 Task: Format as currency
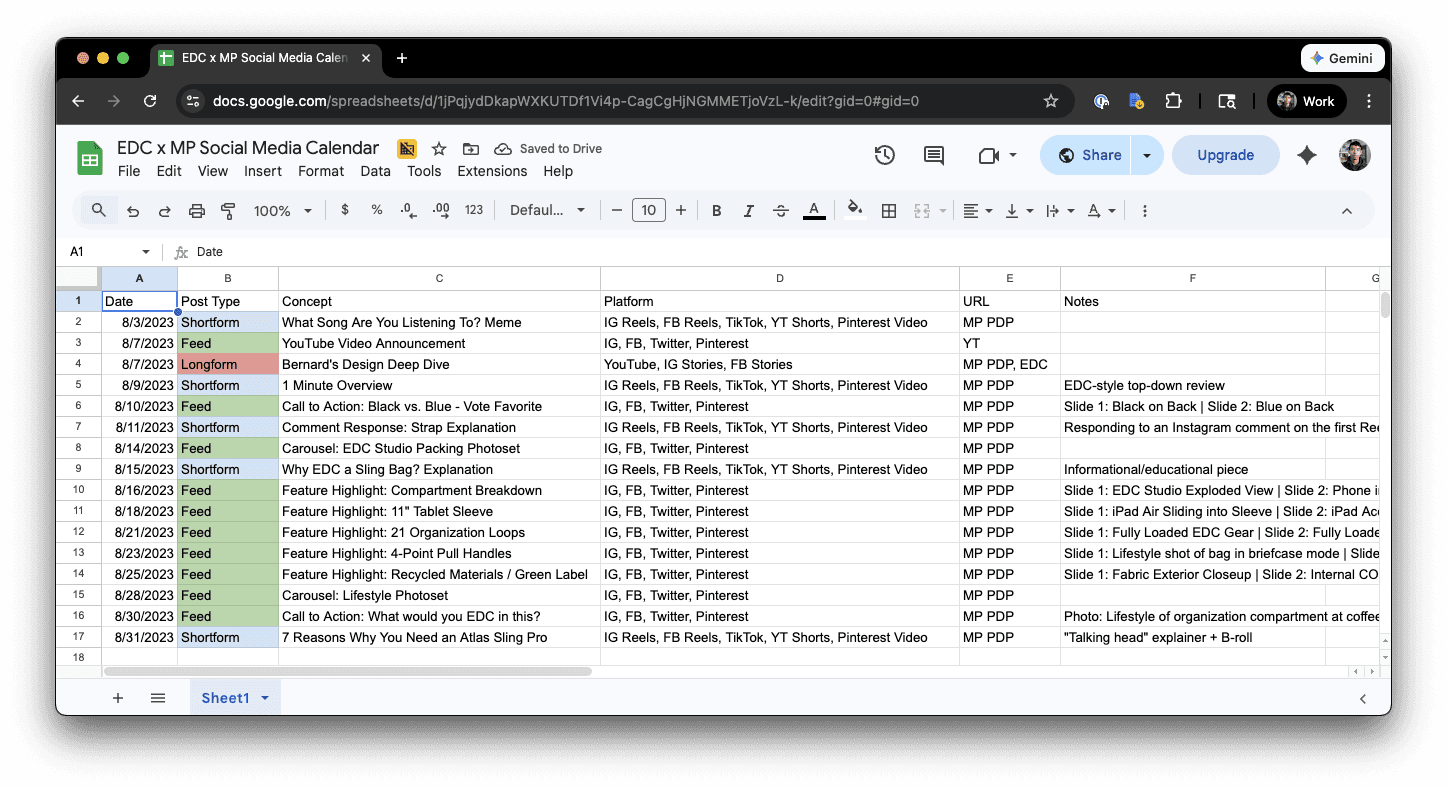345,210
